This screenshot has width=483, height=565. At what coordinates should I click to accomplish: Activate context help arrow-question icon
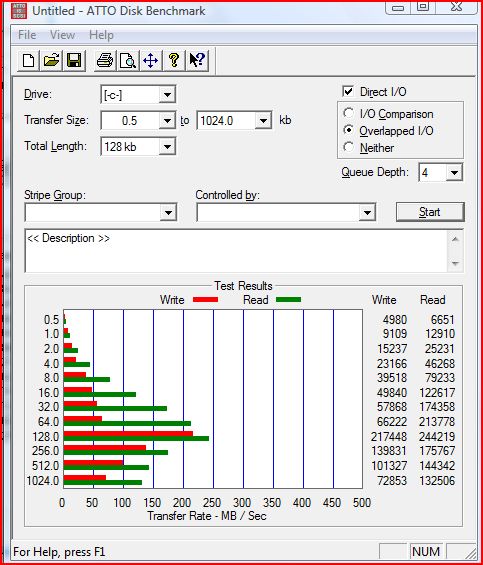197,60
